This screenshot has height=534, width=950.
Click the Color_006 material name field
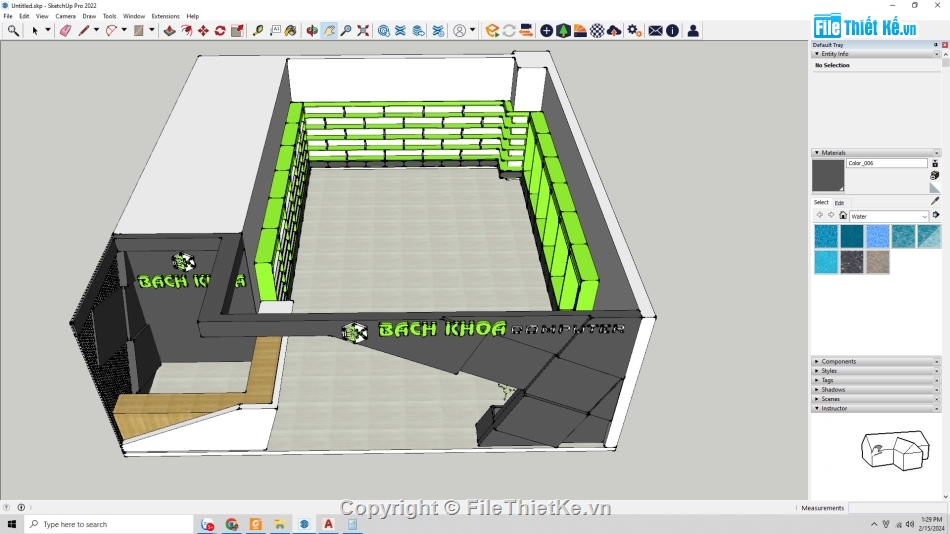pyautogui.click(x=886, y=163)
